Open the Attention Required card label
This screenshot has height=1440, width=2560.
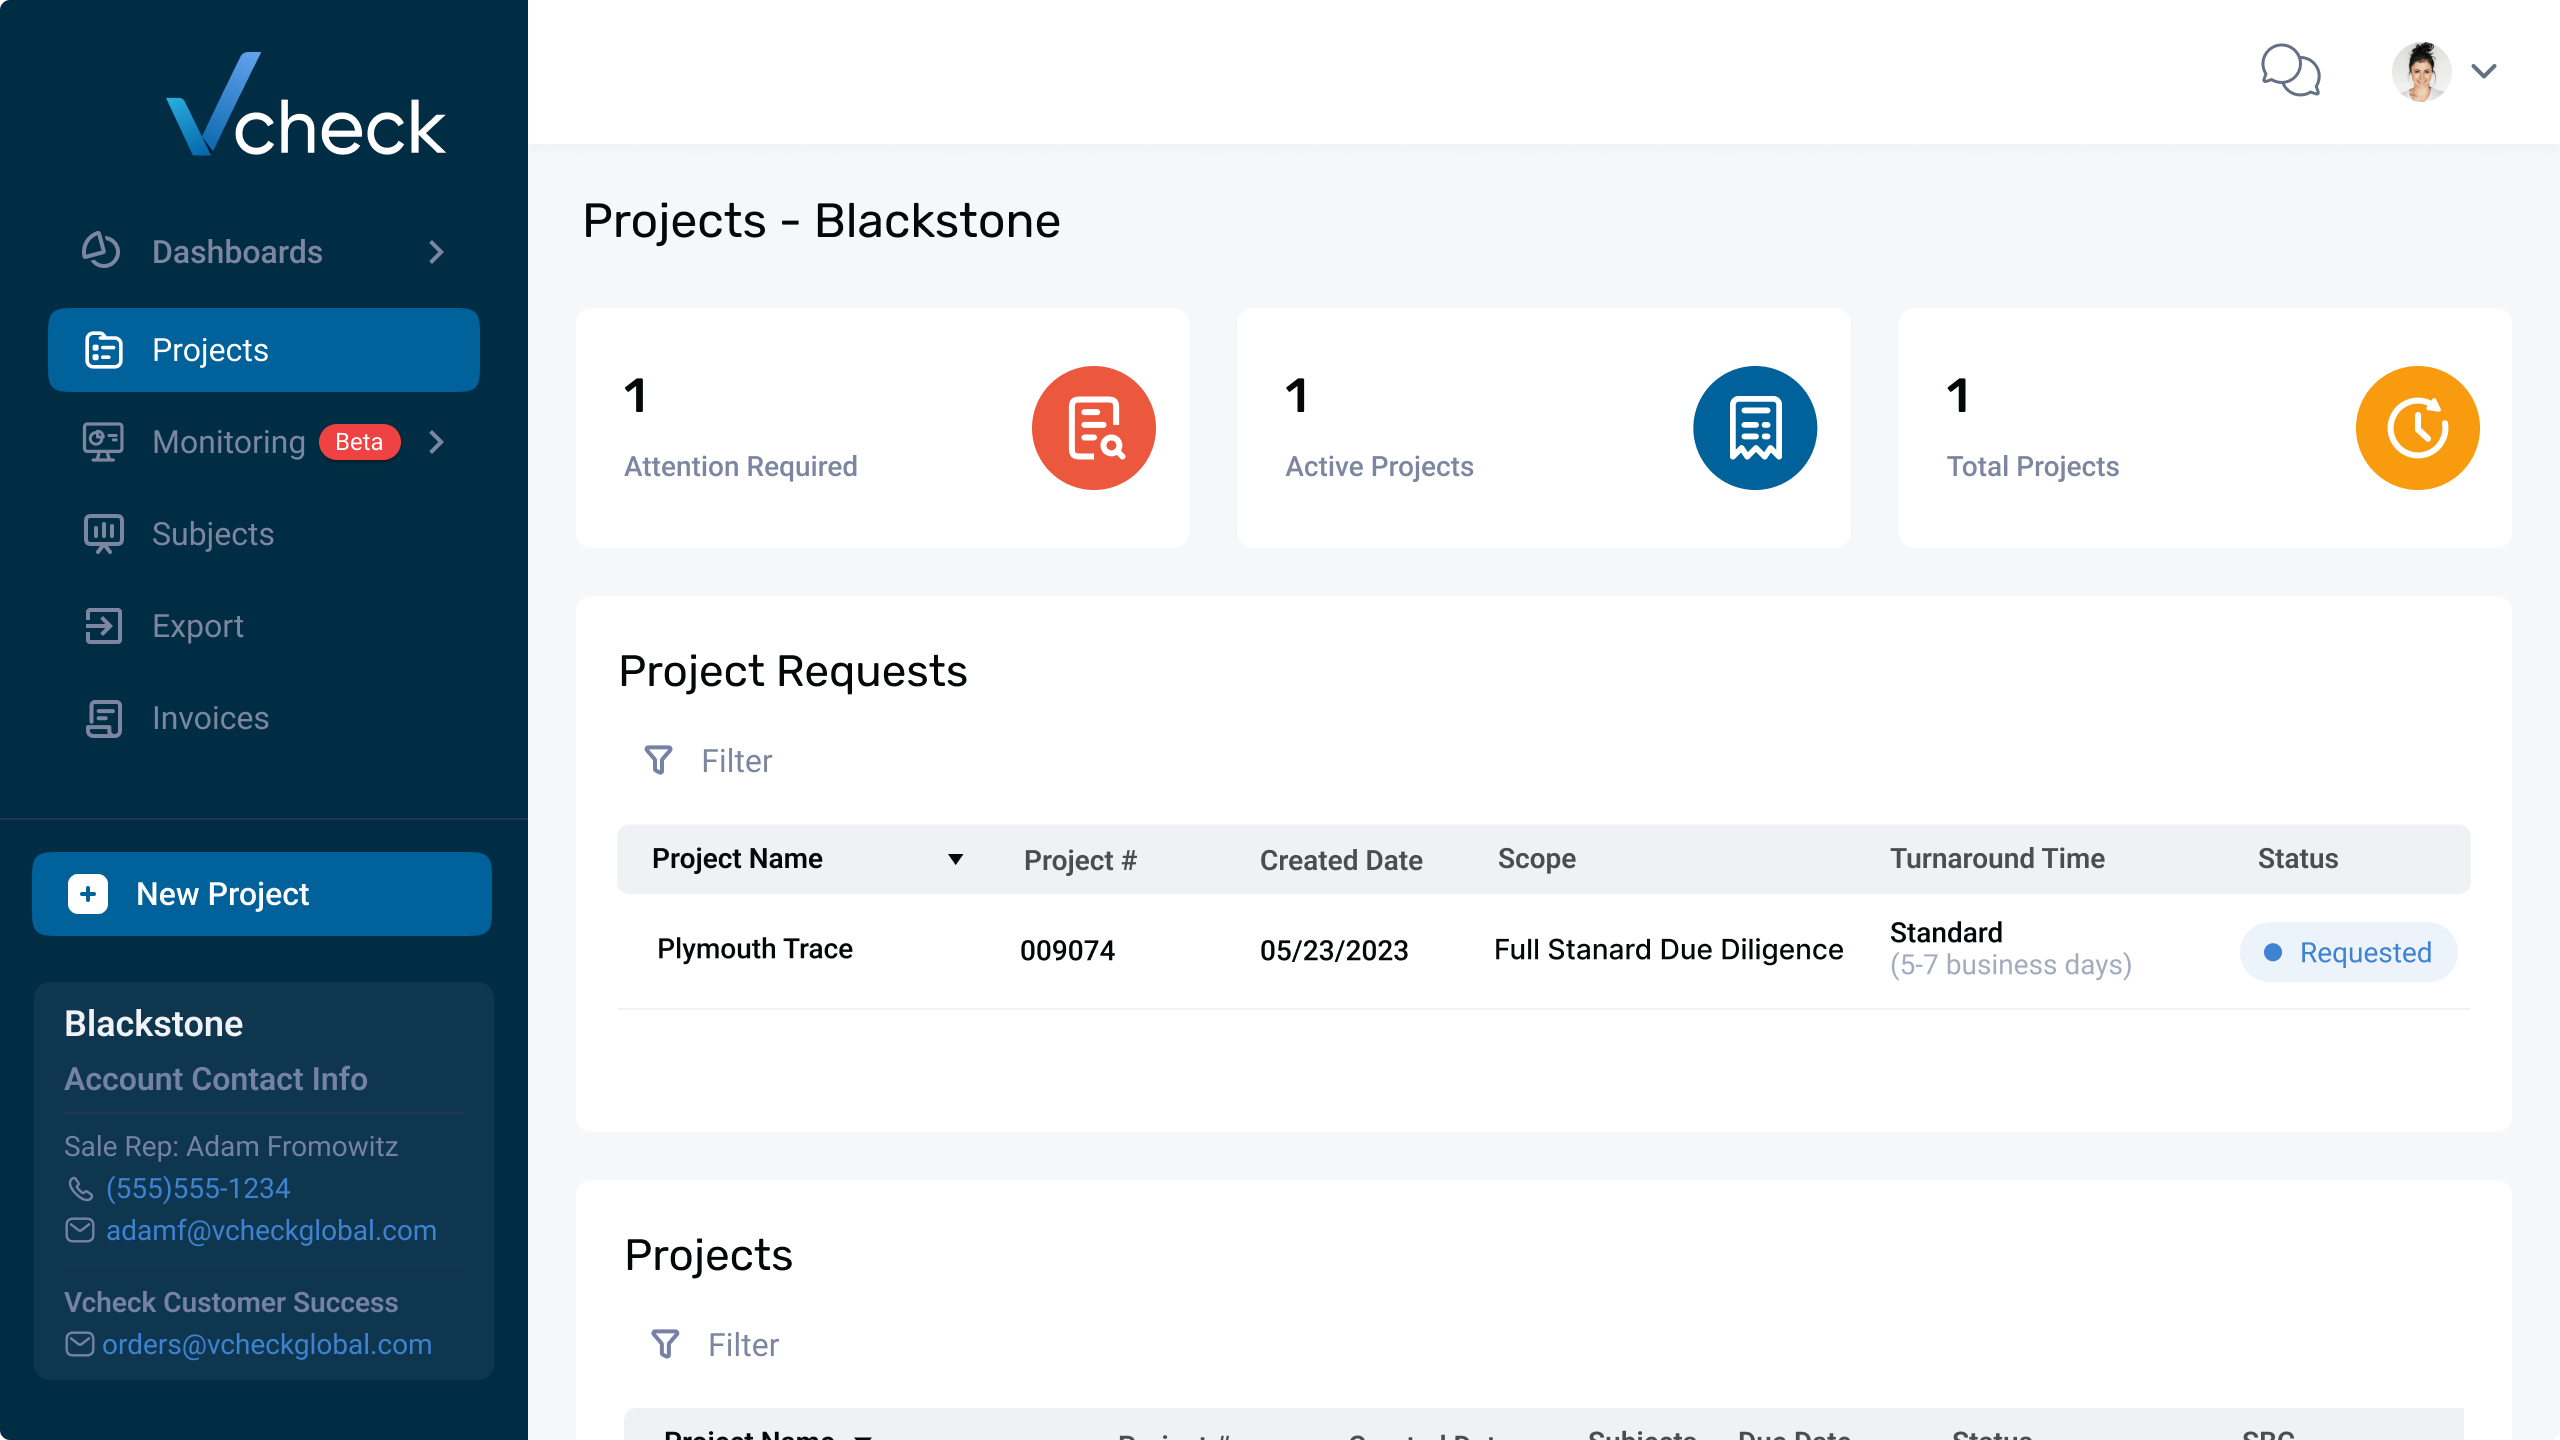[741, 467]
